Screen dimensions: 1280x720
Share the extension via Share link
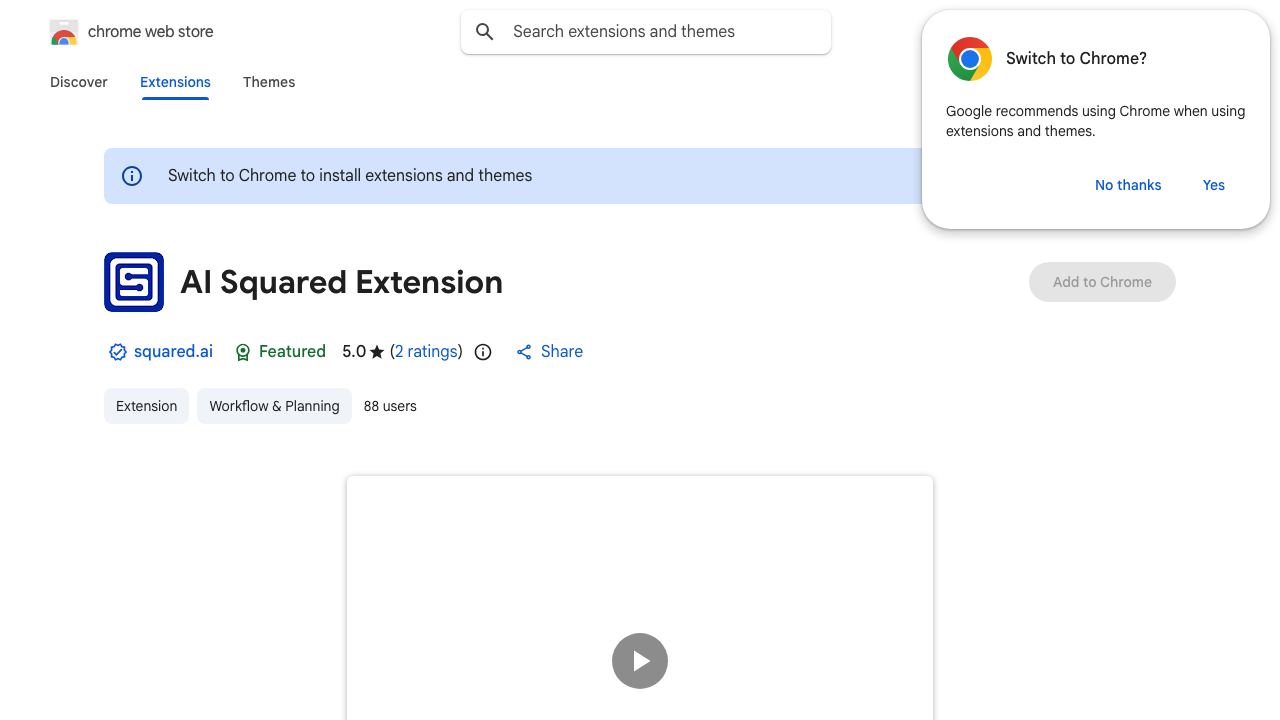pos(549,352)
